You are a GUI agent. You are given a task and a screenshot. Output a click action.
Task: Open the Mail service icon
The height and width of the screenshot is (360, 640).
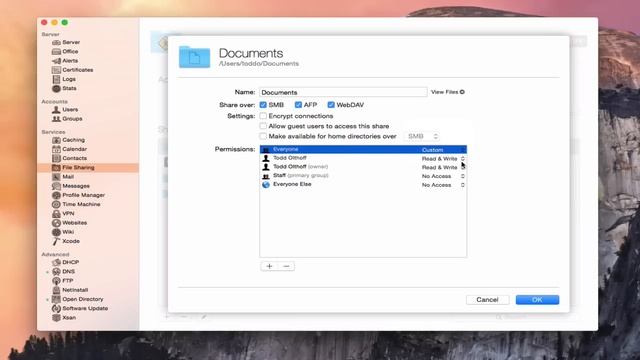[56, 177]
